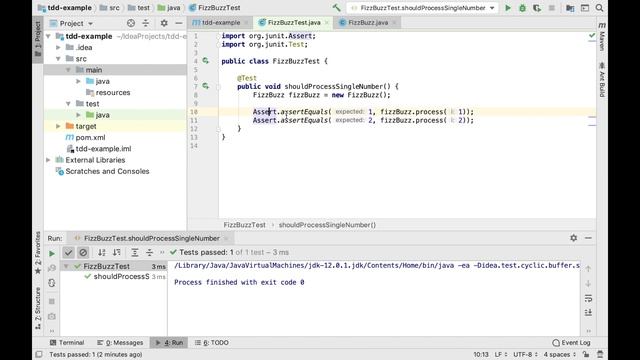Open Search Everywhere magnifier icon
The height and width of the screenshot is (360, 640).
(599, 8)
